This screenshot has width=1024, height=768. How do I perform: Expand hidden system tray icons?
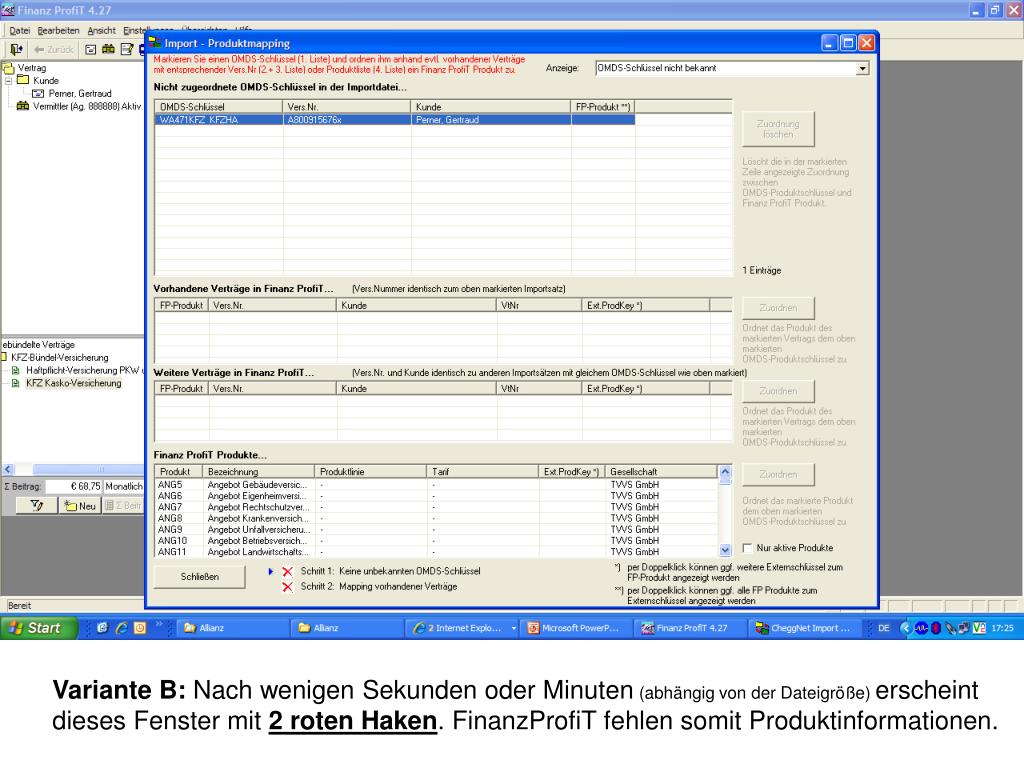tap(905, 628)
